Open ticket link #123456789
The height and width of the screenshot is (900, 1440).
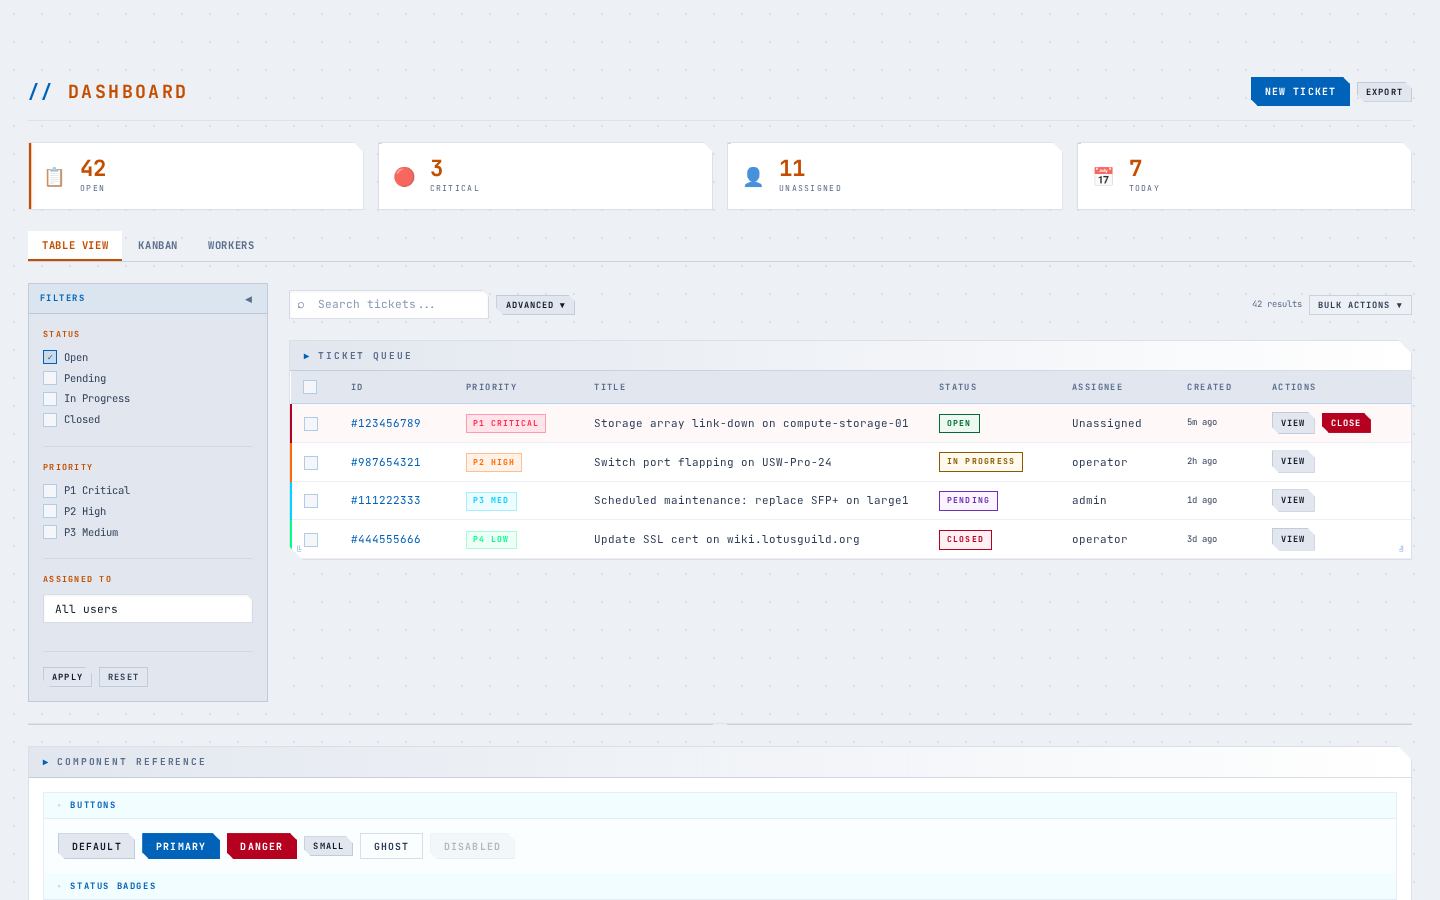point(386,424)
